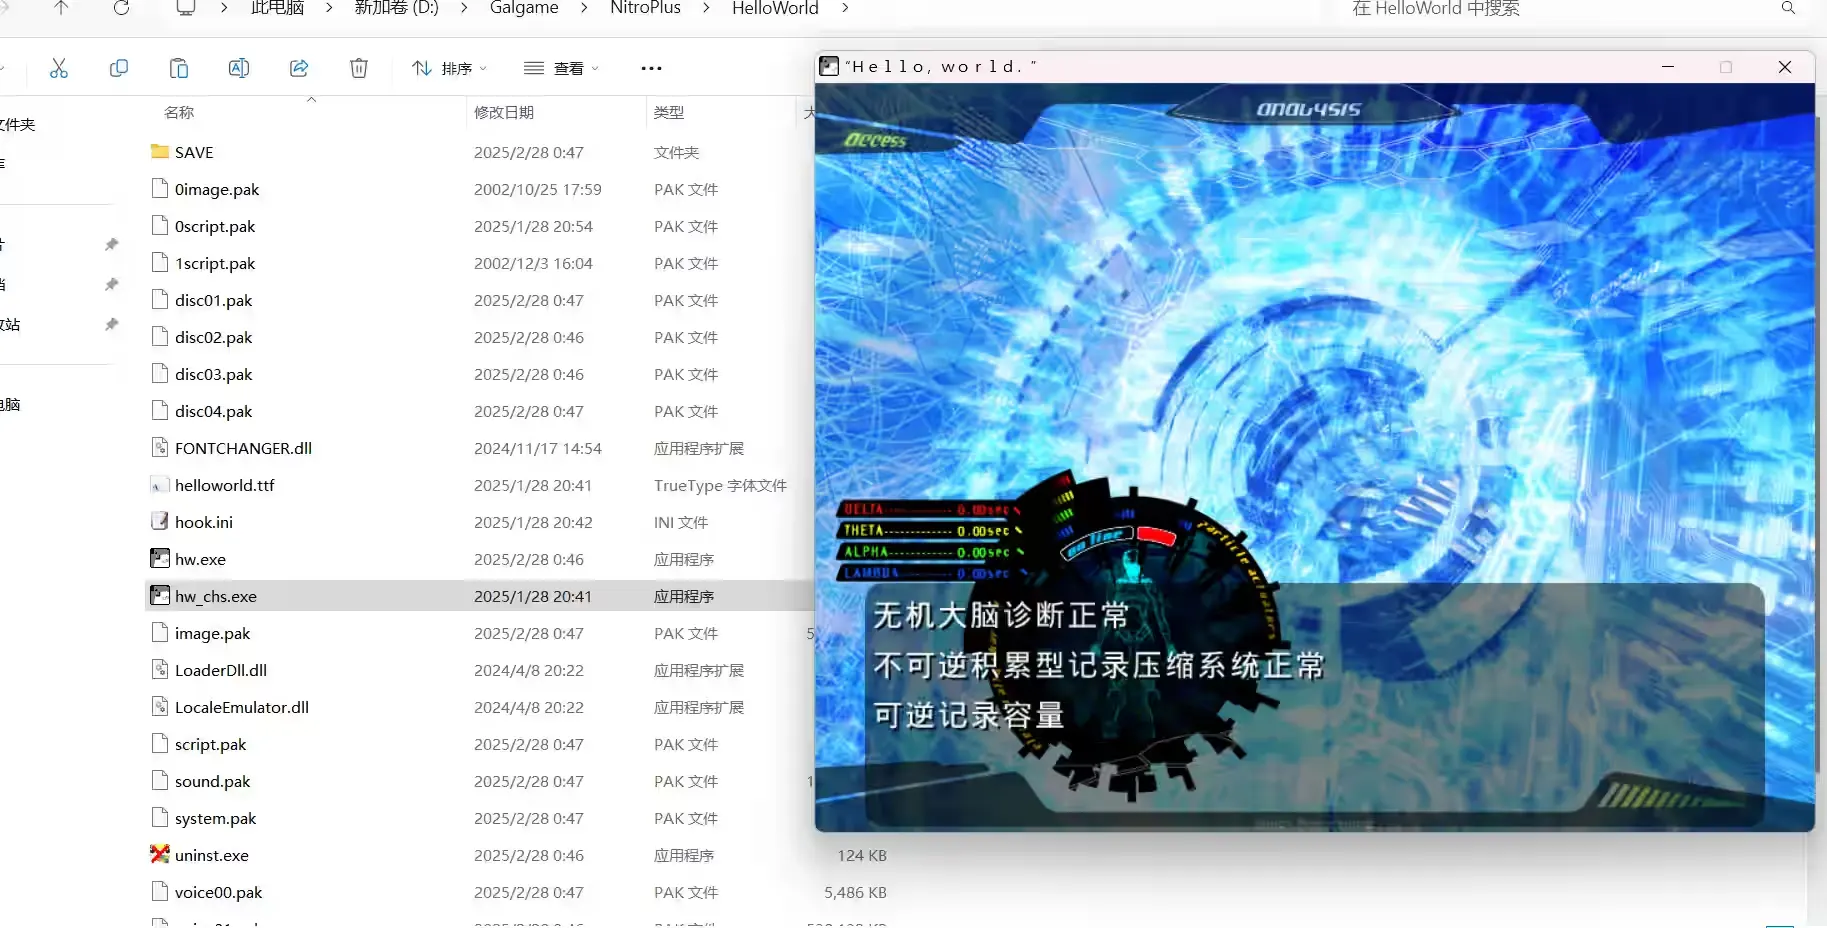Open the 排序 sort dropdown

[449, 68]
